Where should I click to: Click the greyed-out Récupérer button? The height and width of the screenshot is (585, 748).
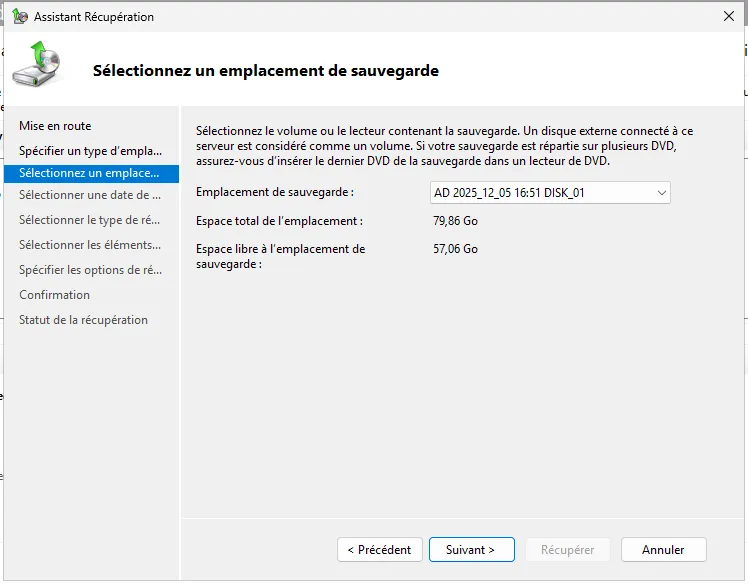567,550
